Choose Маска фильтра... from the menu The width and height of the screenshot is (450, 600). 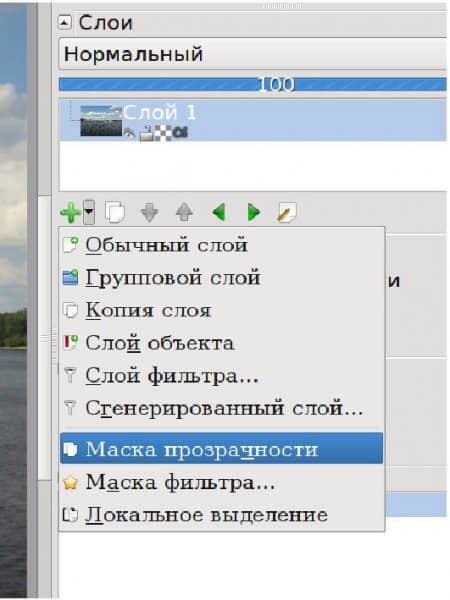pos(222,482)
